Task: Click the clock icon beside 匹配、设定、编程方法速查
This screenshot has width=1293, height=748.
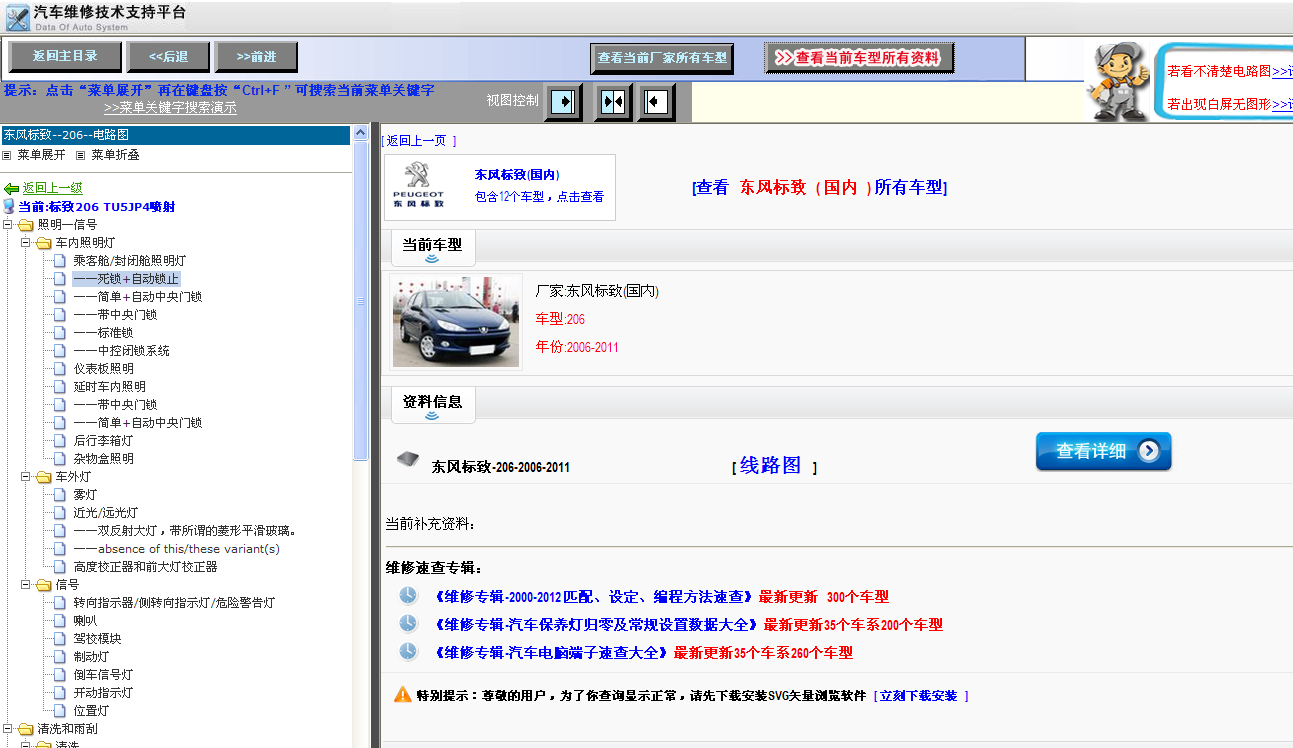Action: pos(408,596)
